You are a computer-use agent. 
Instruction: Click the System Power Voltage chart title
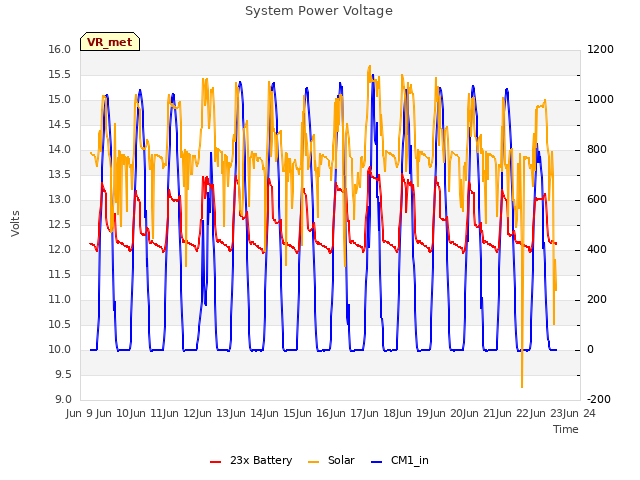coord(319,11)
